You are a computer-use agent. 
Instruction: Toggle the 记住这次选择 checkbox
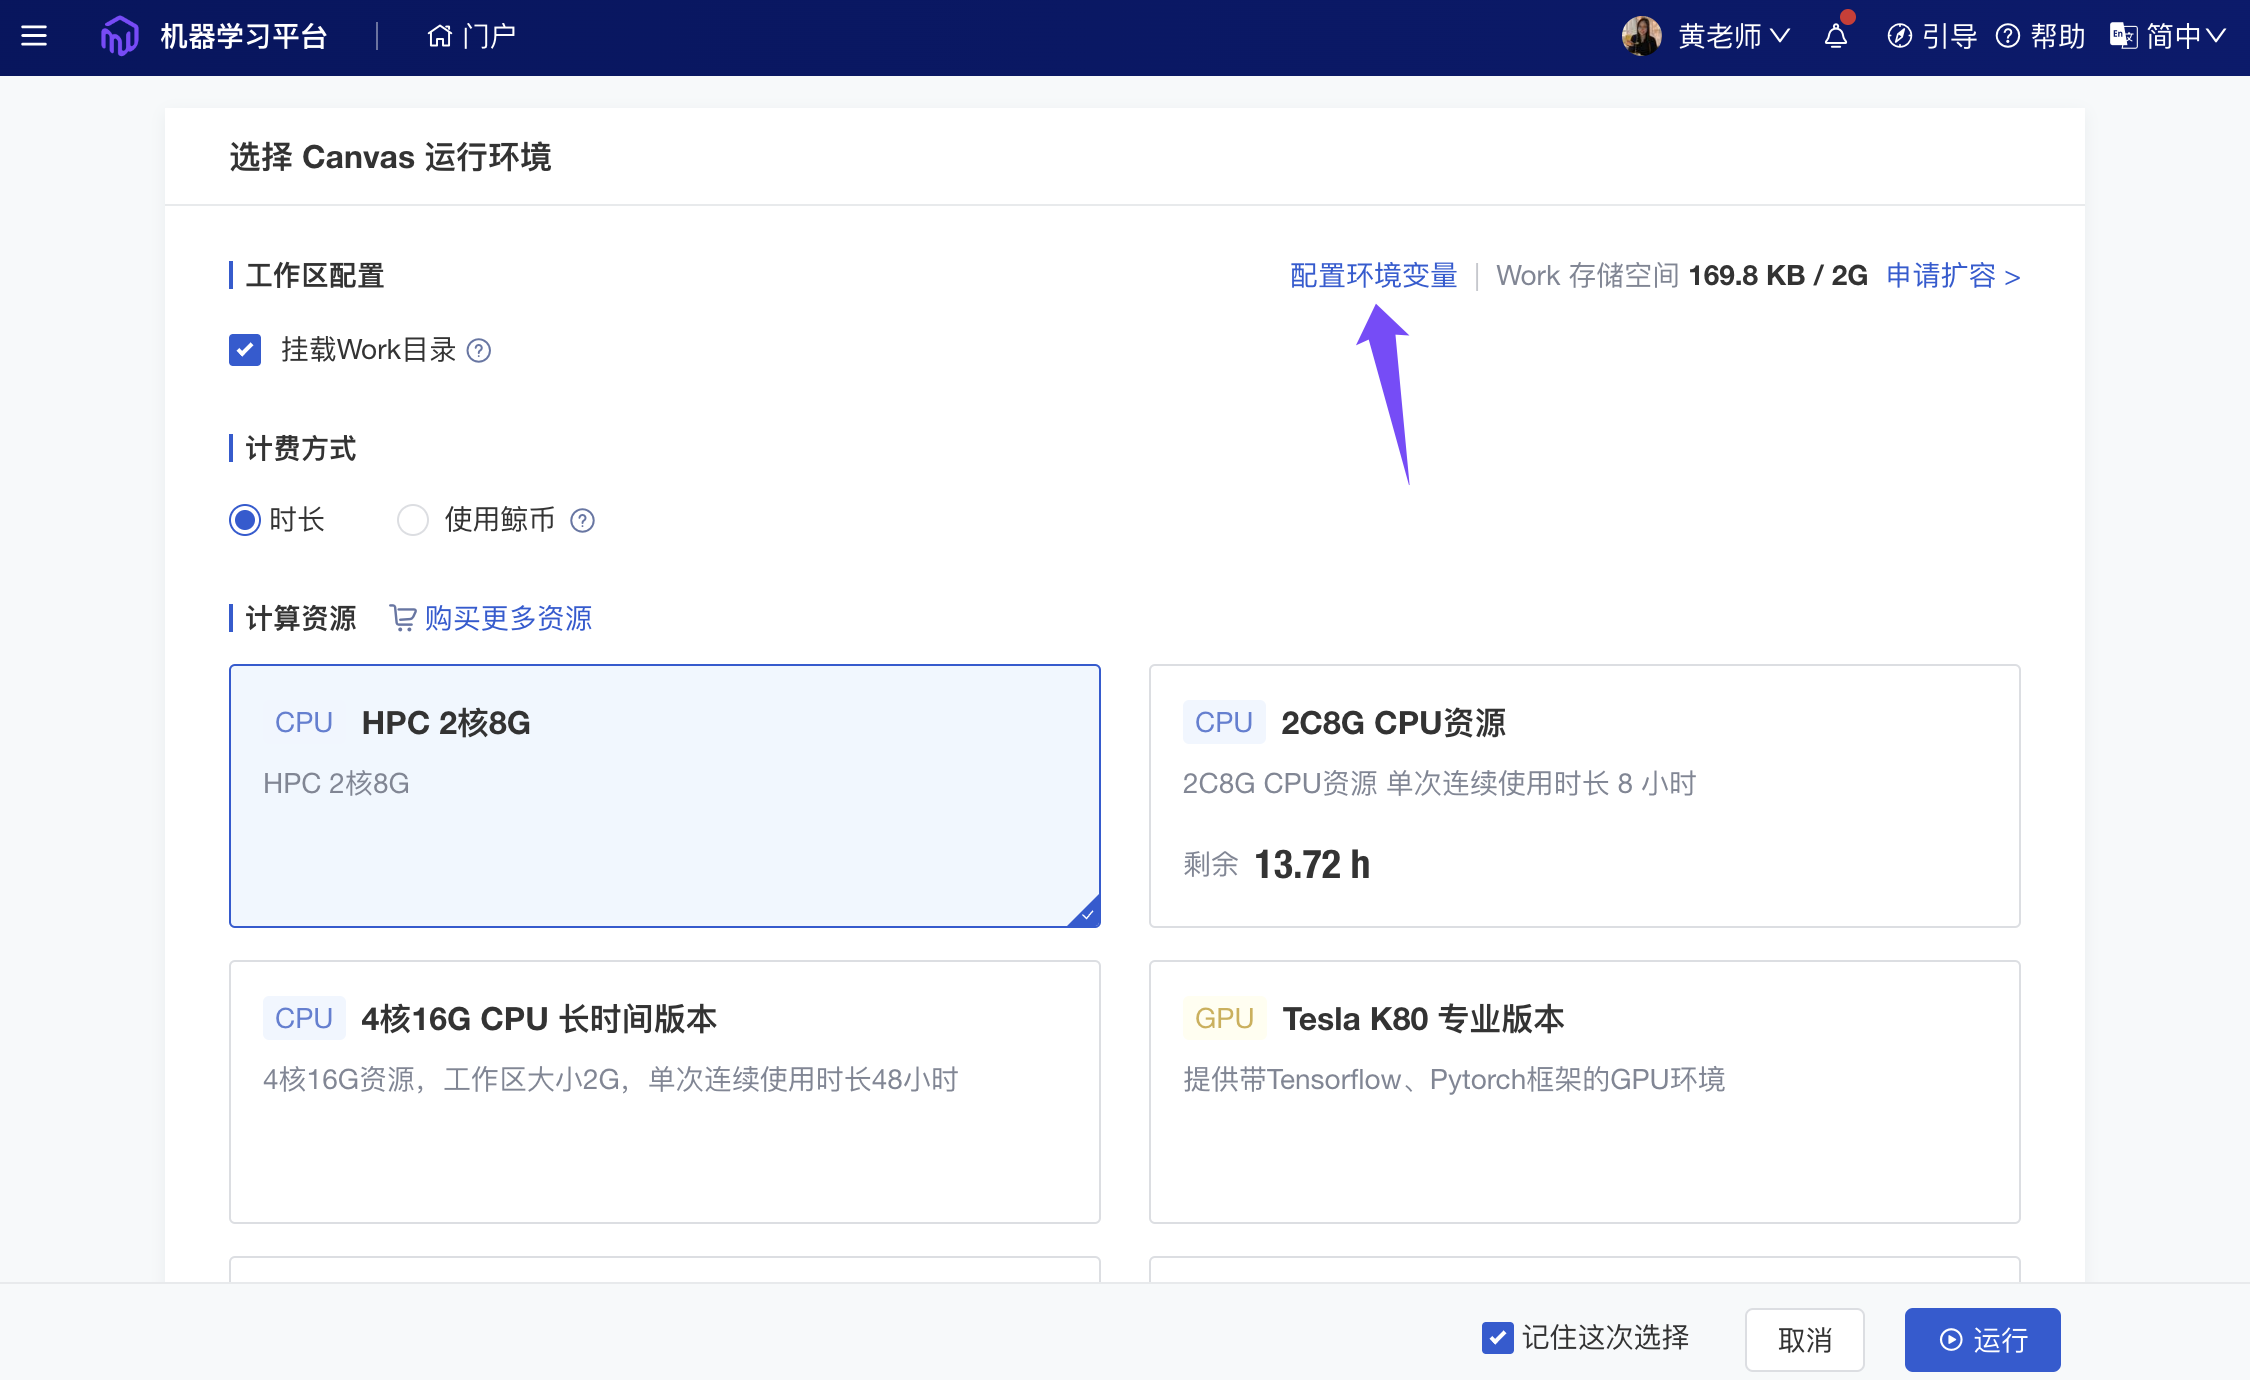tap(1497, 1338)
